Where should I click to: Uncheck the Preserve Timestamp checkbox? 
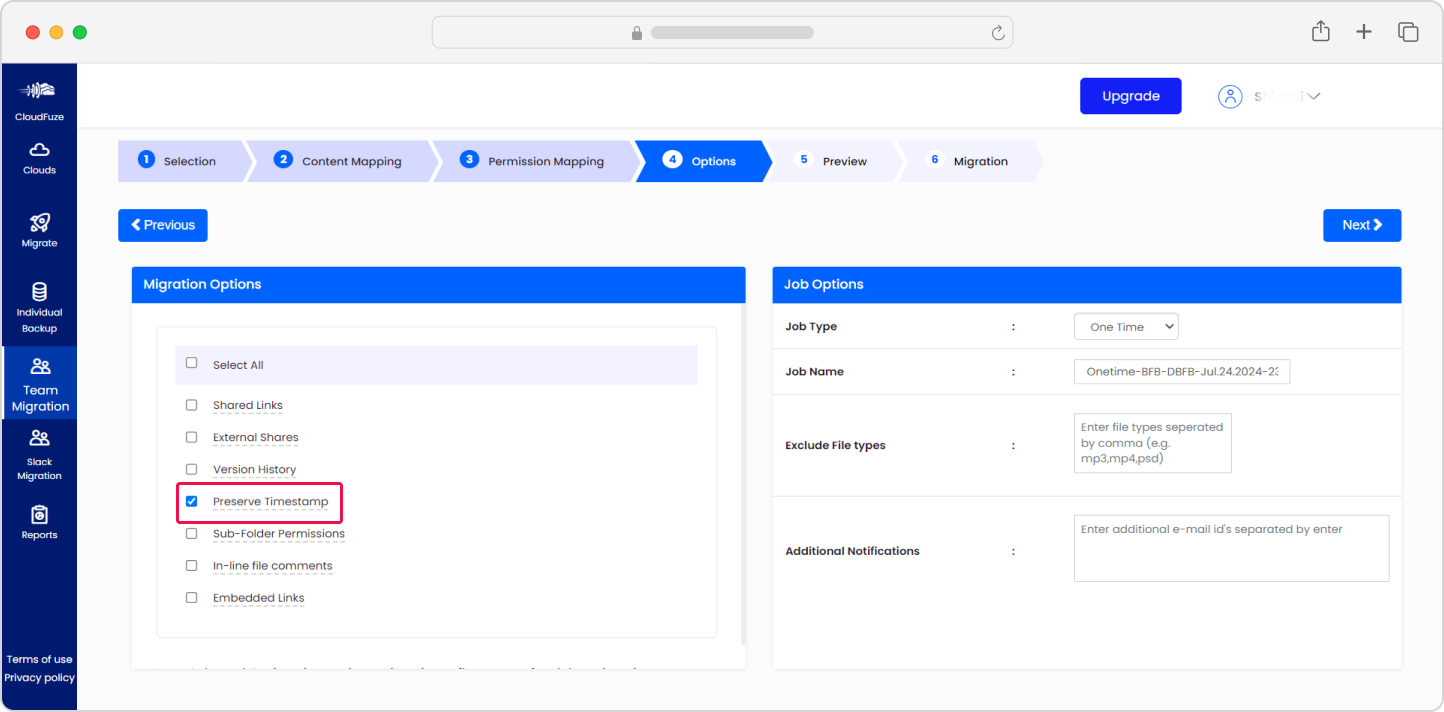pyautogui.click(x=192, y=501)
